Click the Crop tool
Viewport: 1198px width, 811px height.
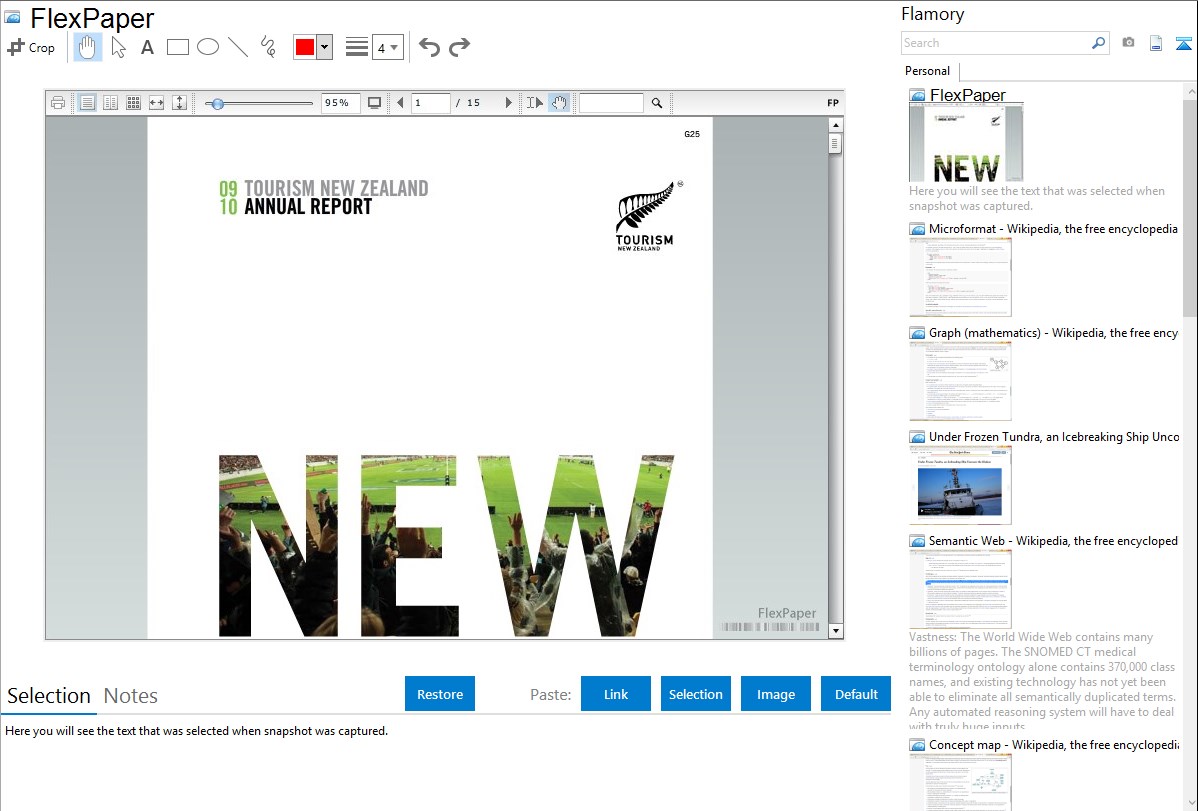point(31,47)
